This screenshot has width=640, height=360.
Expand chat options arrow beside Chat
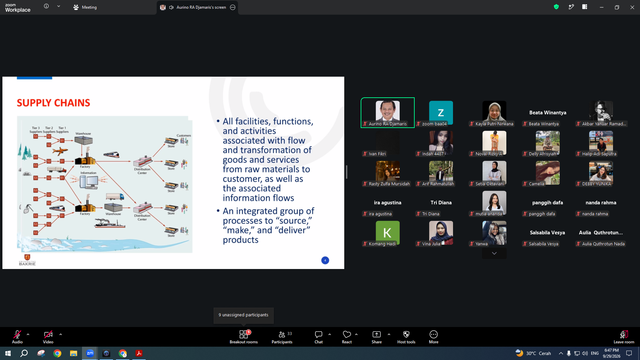[x=329, y=334]
